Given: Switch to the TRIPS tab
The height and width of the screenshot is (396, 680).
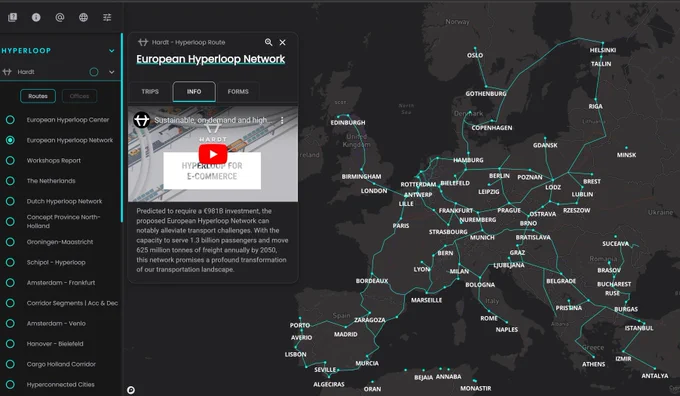Looking at the screenshot, I should [x=150, y=92].
